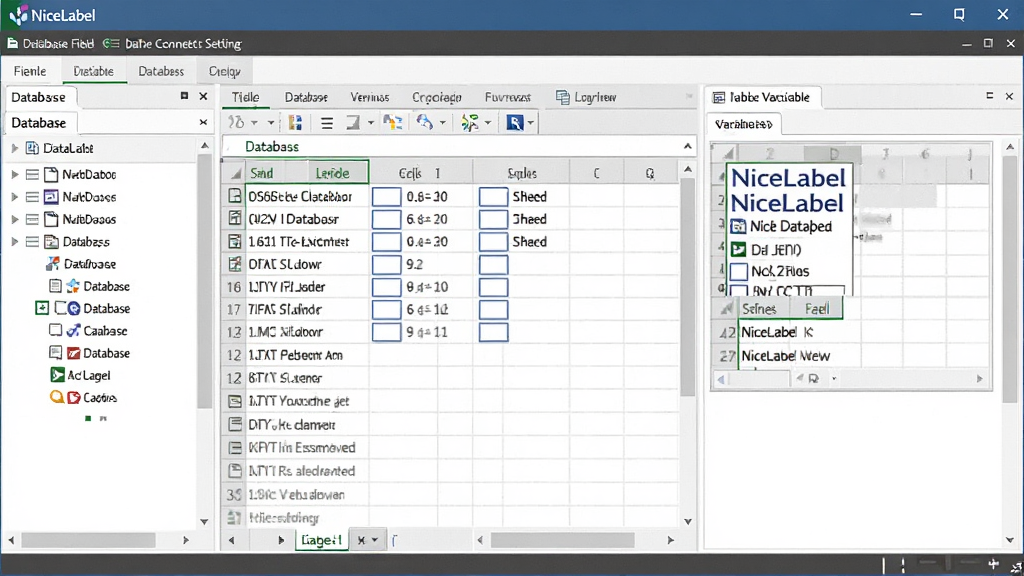This screenshot has height=576, width=1024.
Task: Expand the NatDases tree node
Action: click(x=14, y=197)
